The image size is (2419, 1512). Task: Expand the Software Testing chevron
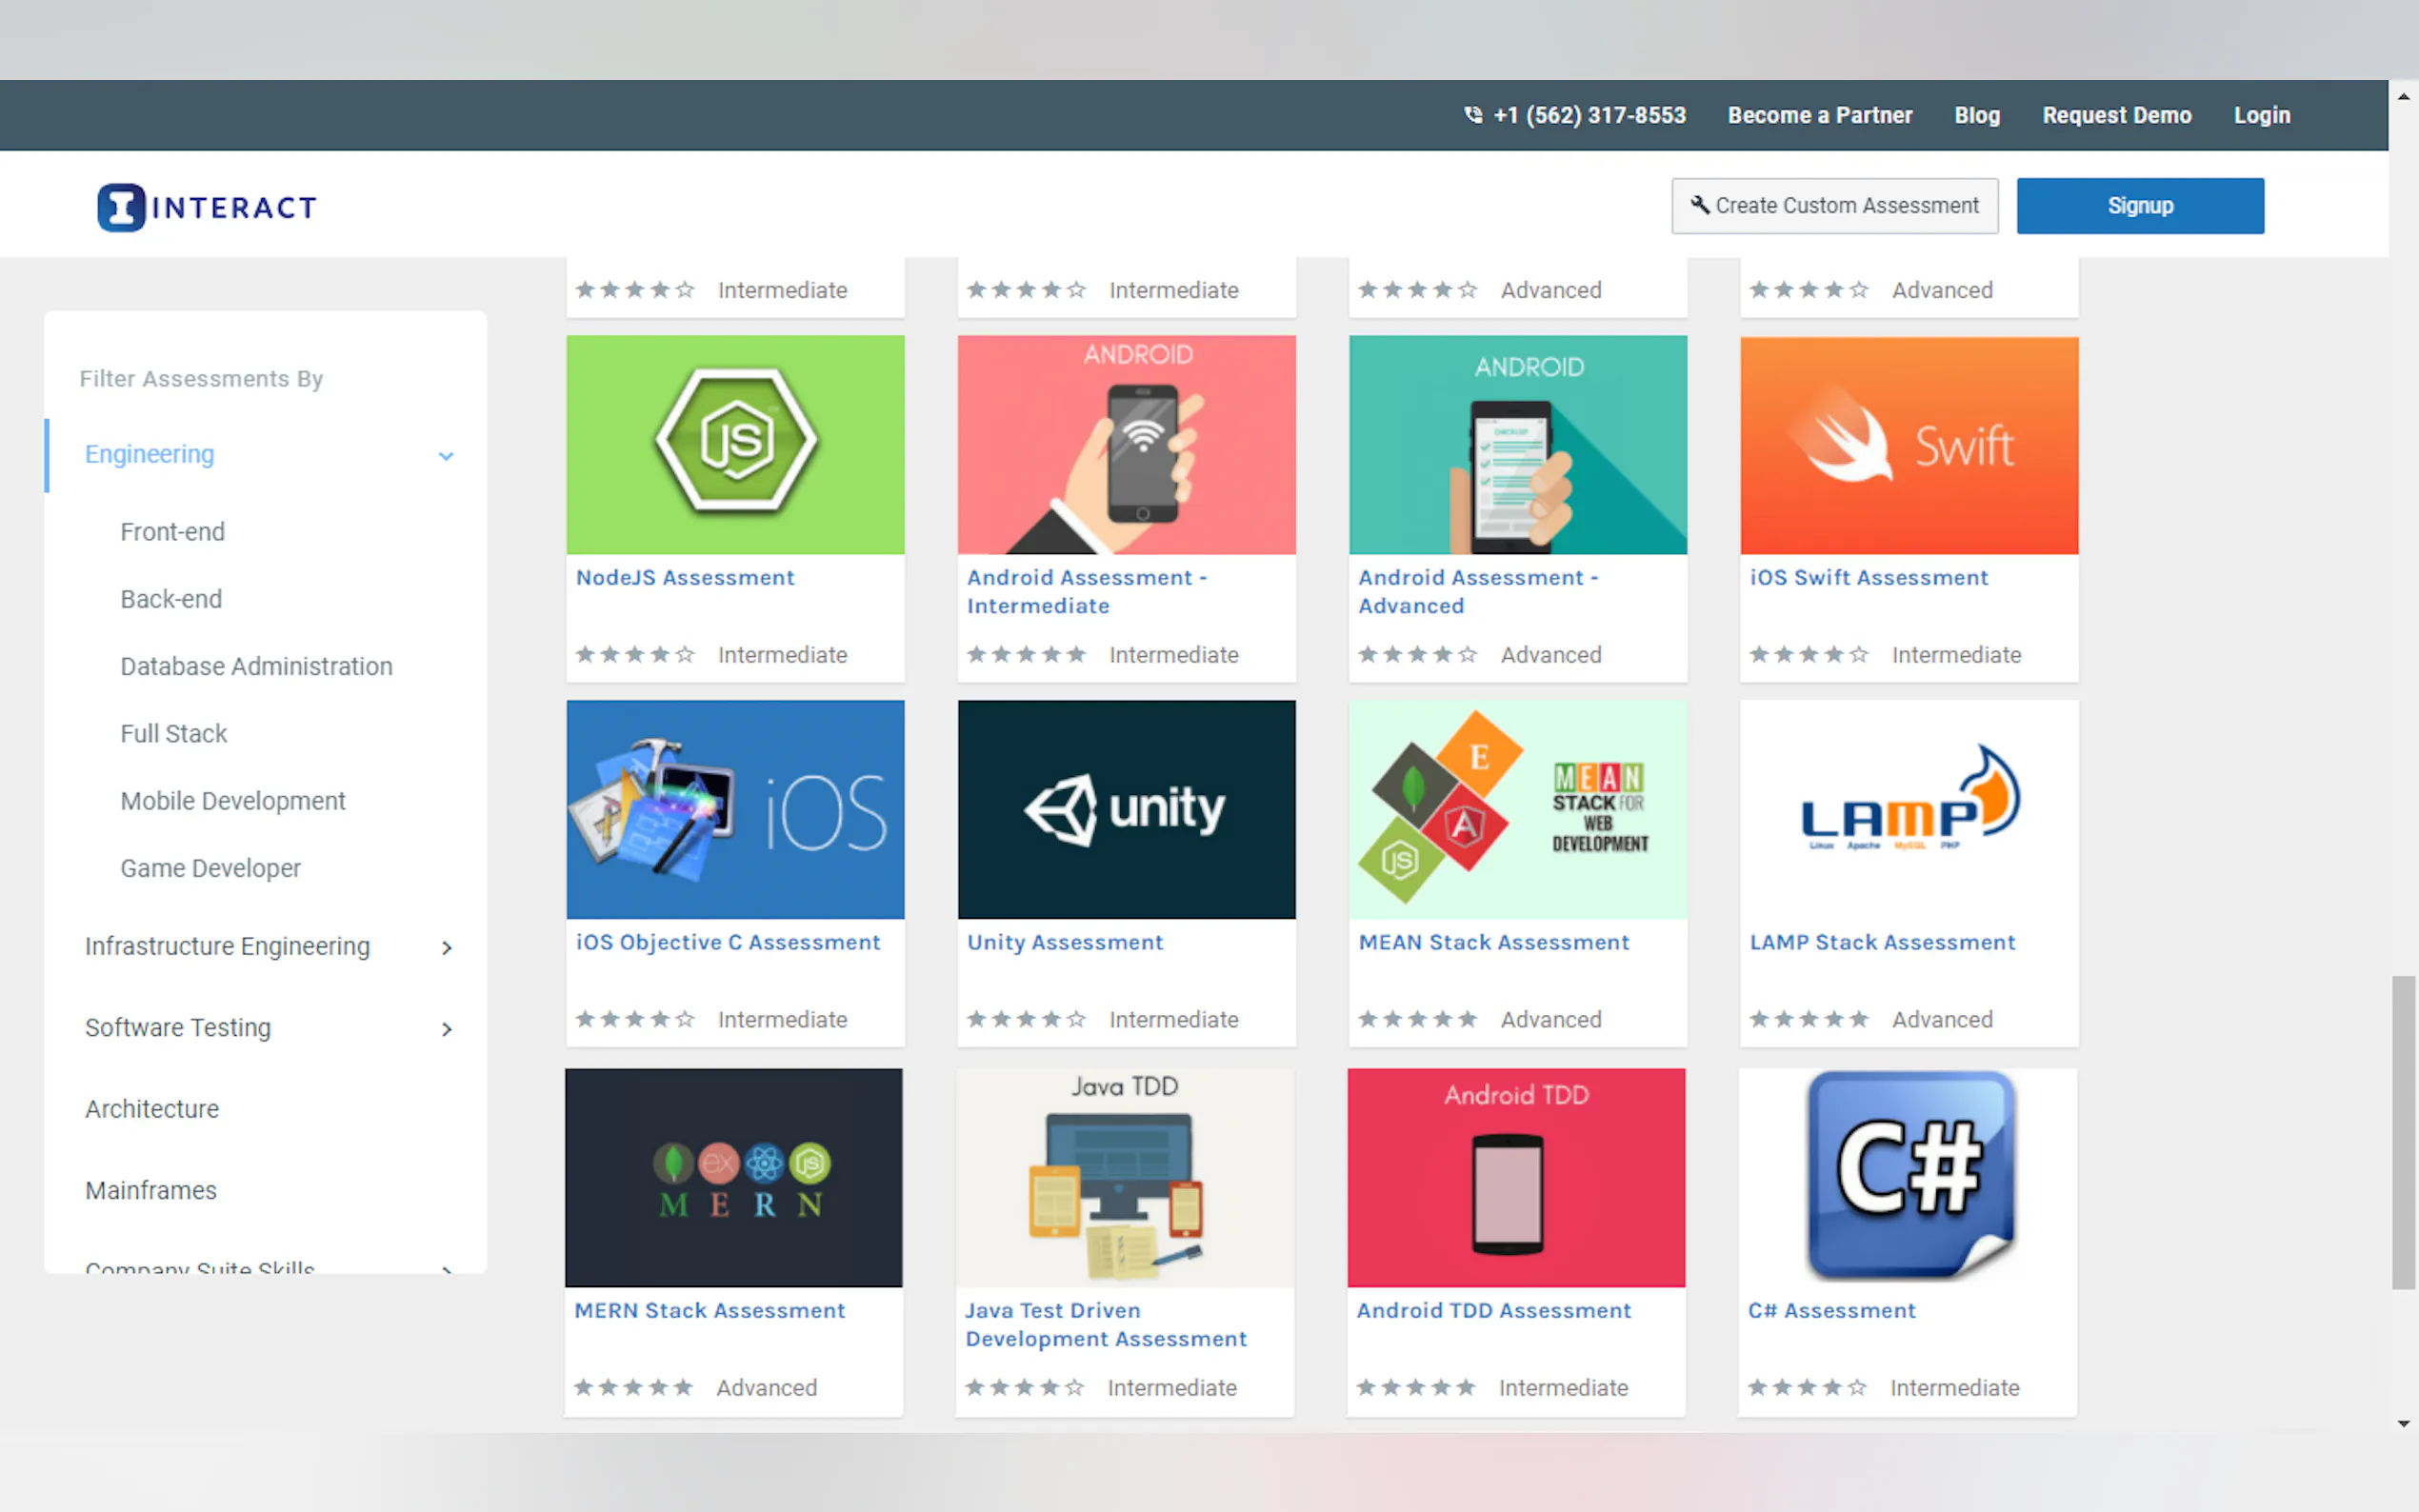click(446, 1029)
